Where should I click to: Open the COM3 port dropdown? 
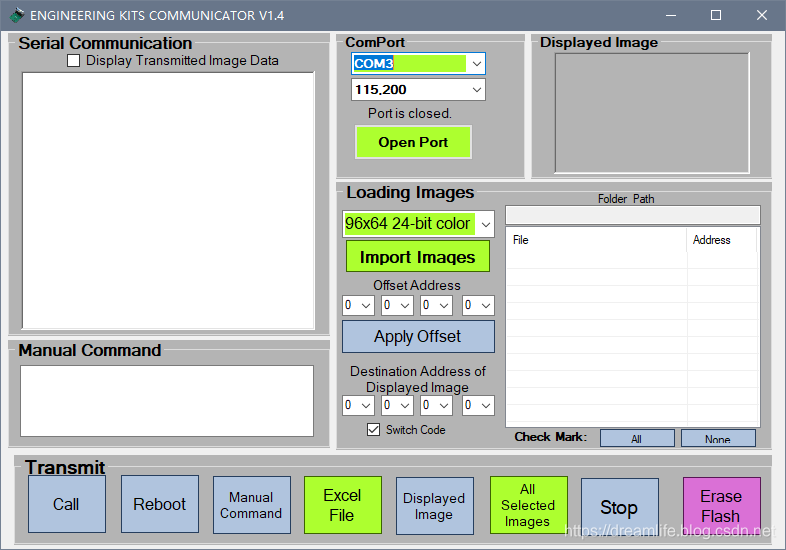pos(476,64)
